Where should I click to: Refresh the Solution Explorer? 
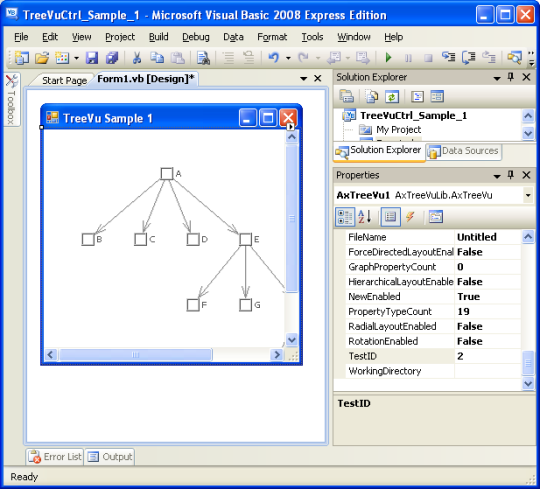(x=392, y=97)
